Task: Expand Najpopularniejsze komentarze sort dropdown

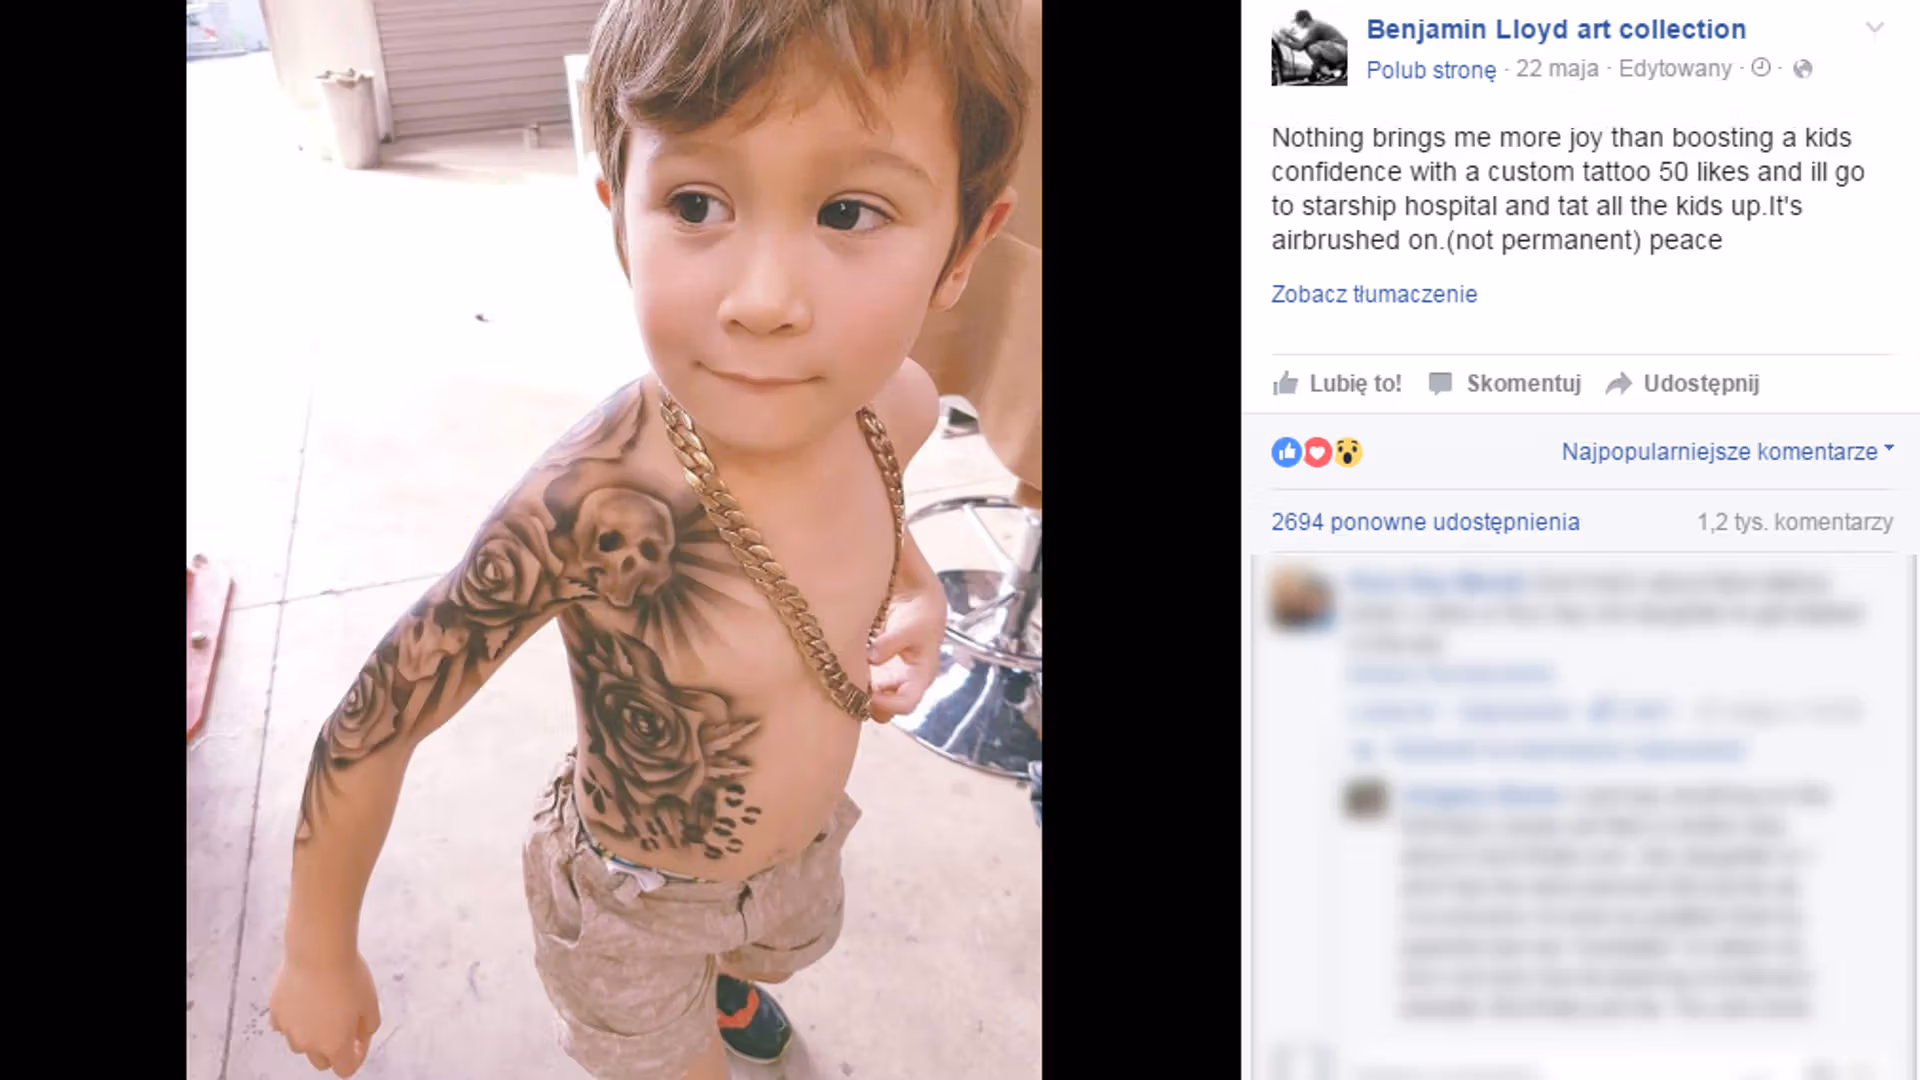Action: point(1728,451)
